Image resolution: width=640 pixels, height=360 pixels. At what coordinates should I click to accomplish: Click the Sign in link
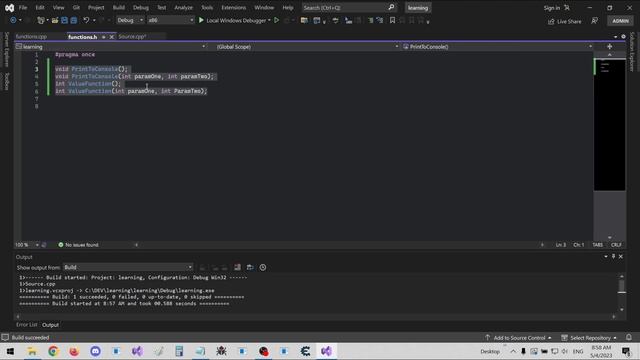pyautogui.click(x=551, y=8)
